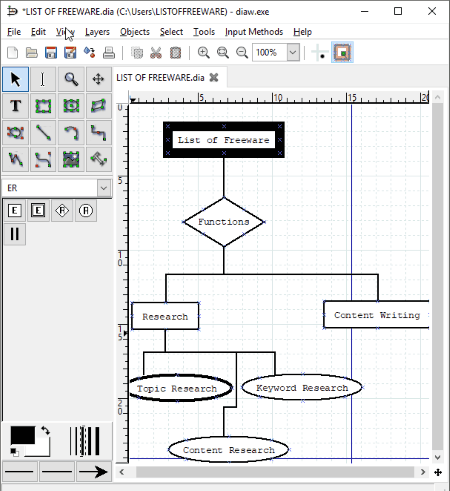Expand the ER sheet selector dropdown
Image resolution: width=450 pixels, height=491 pixels.
click(x=104, y=188)
